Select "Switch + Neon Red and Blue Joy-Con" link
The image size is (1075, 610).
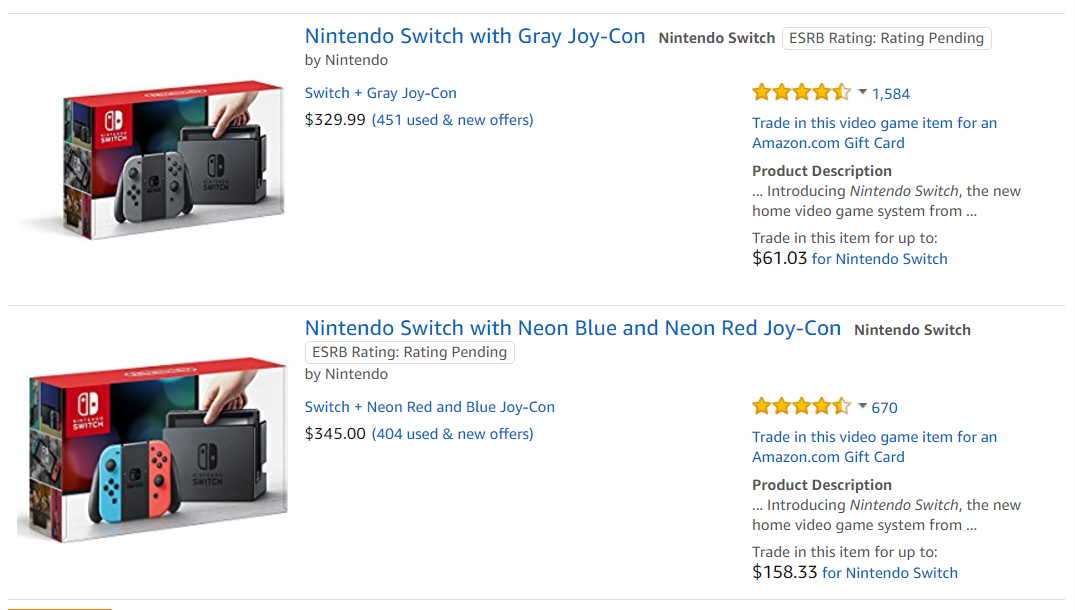430,407
